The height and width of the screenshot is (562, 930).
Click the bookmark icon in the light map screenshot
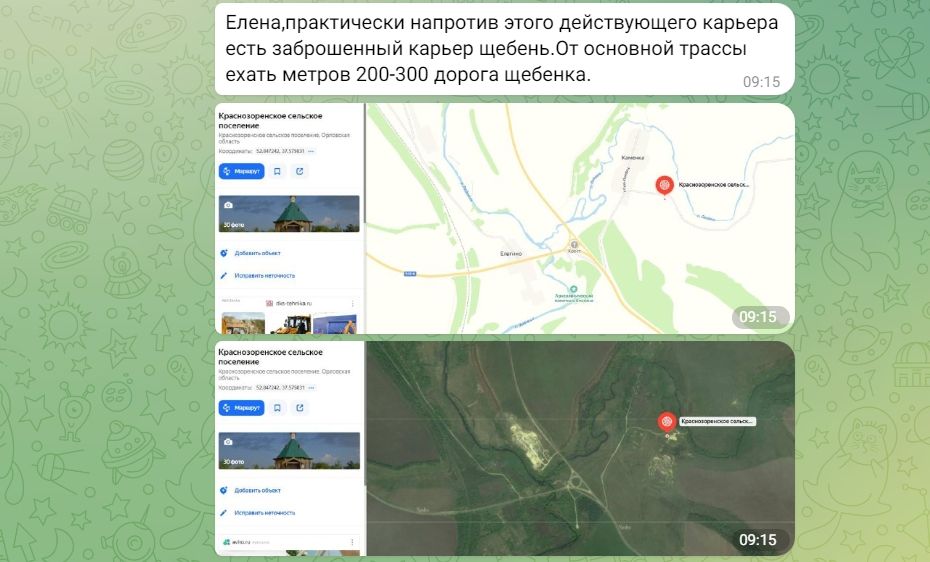278,171
